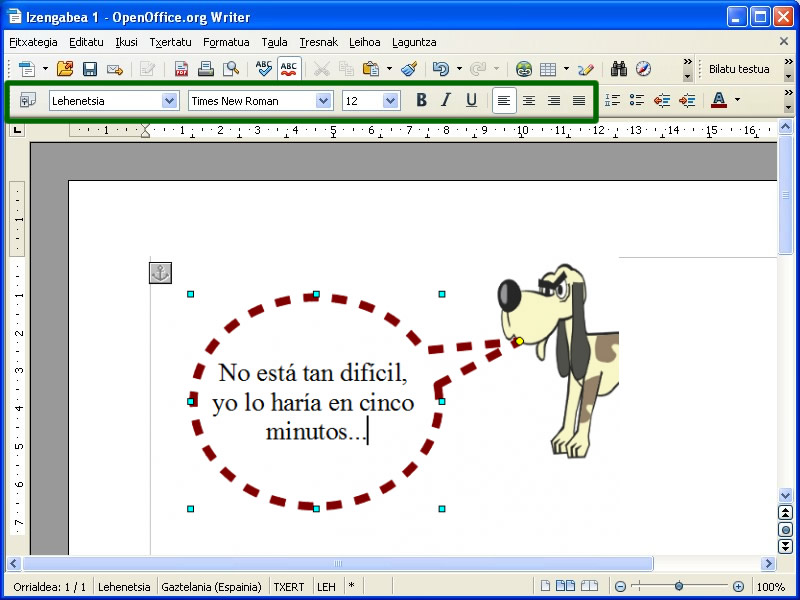This screenshot has height=600, width=800.
Task: Click the Gaztelania (Espainia) language field
Action: click(211, 587)
